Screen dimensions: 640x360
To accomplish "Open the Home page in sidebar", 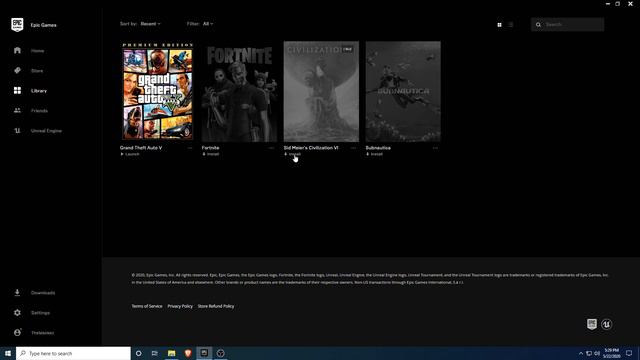I will 37,51.
